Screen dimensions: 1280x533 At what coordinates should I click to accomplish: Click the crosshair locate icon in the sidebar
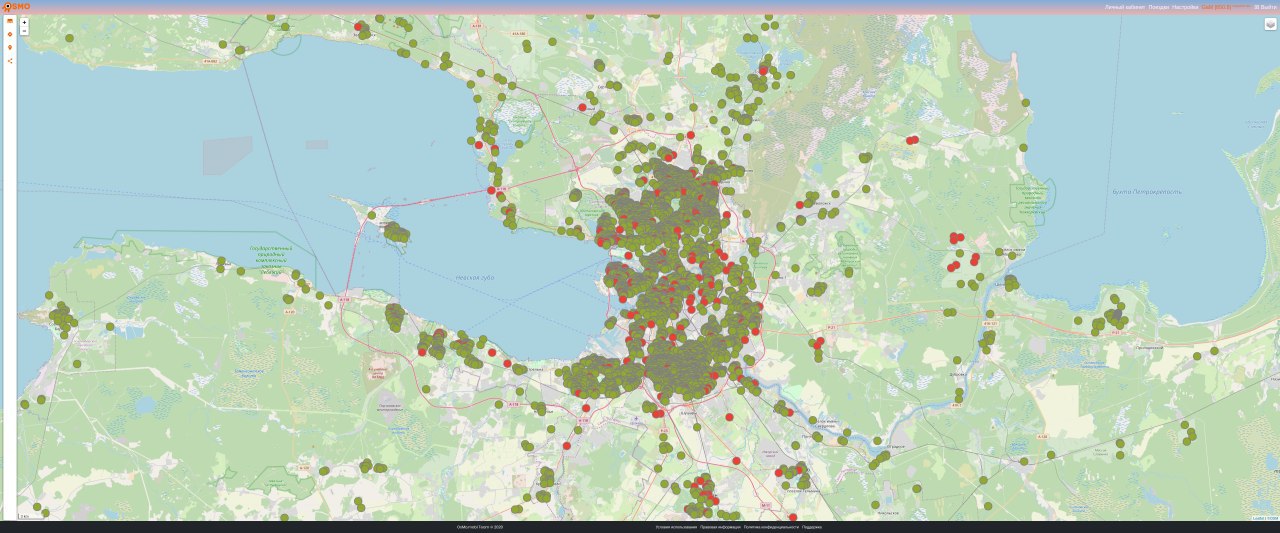pos(10,34)
